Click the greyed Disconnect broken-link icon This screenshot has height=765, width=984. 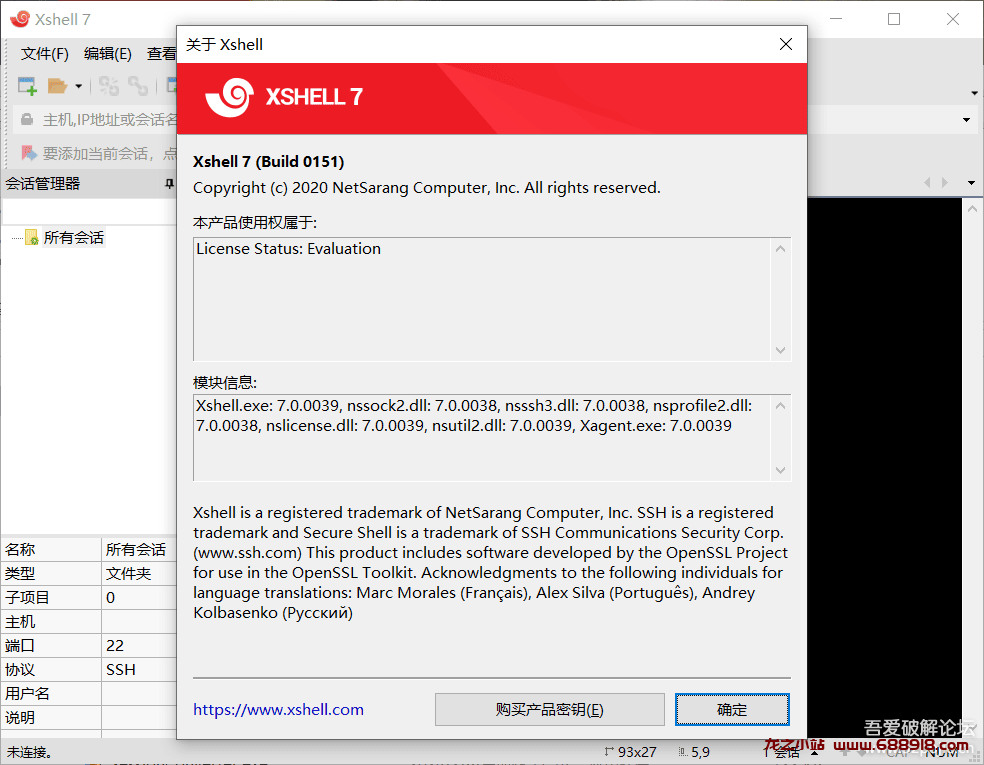(x=109, y=86)
